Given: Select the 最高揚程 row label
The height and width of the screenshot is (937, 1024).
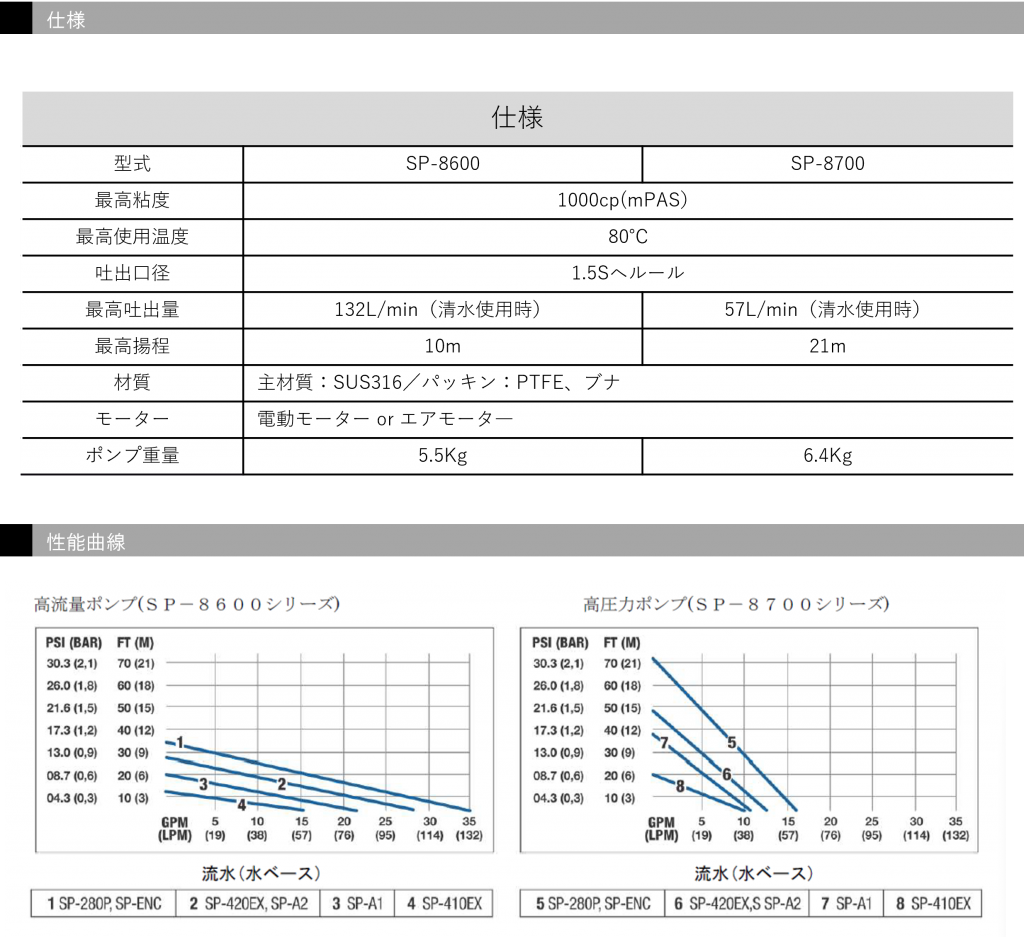Looking at the screenshot, I should point(133,346).
